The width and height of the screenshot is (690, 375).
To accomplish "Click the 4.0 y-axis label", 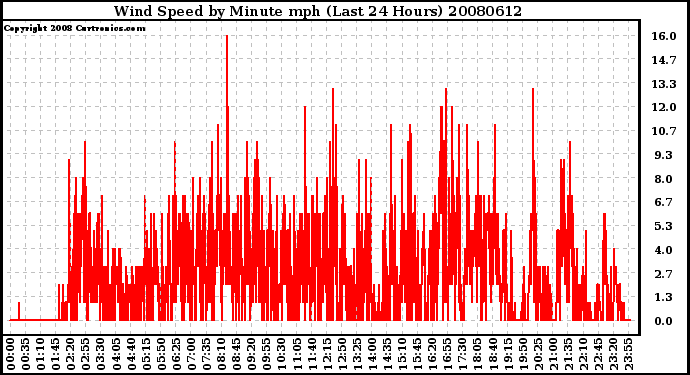I will (664, 250).
